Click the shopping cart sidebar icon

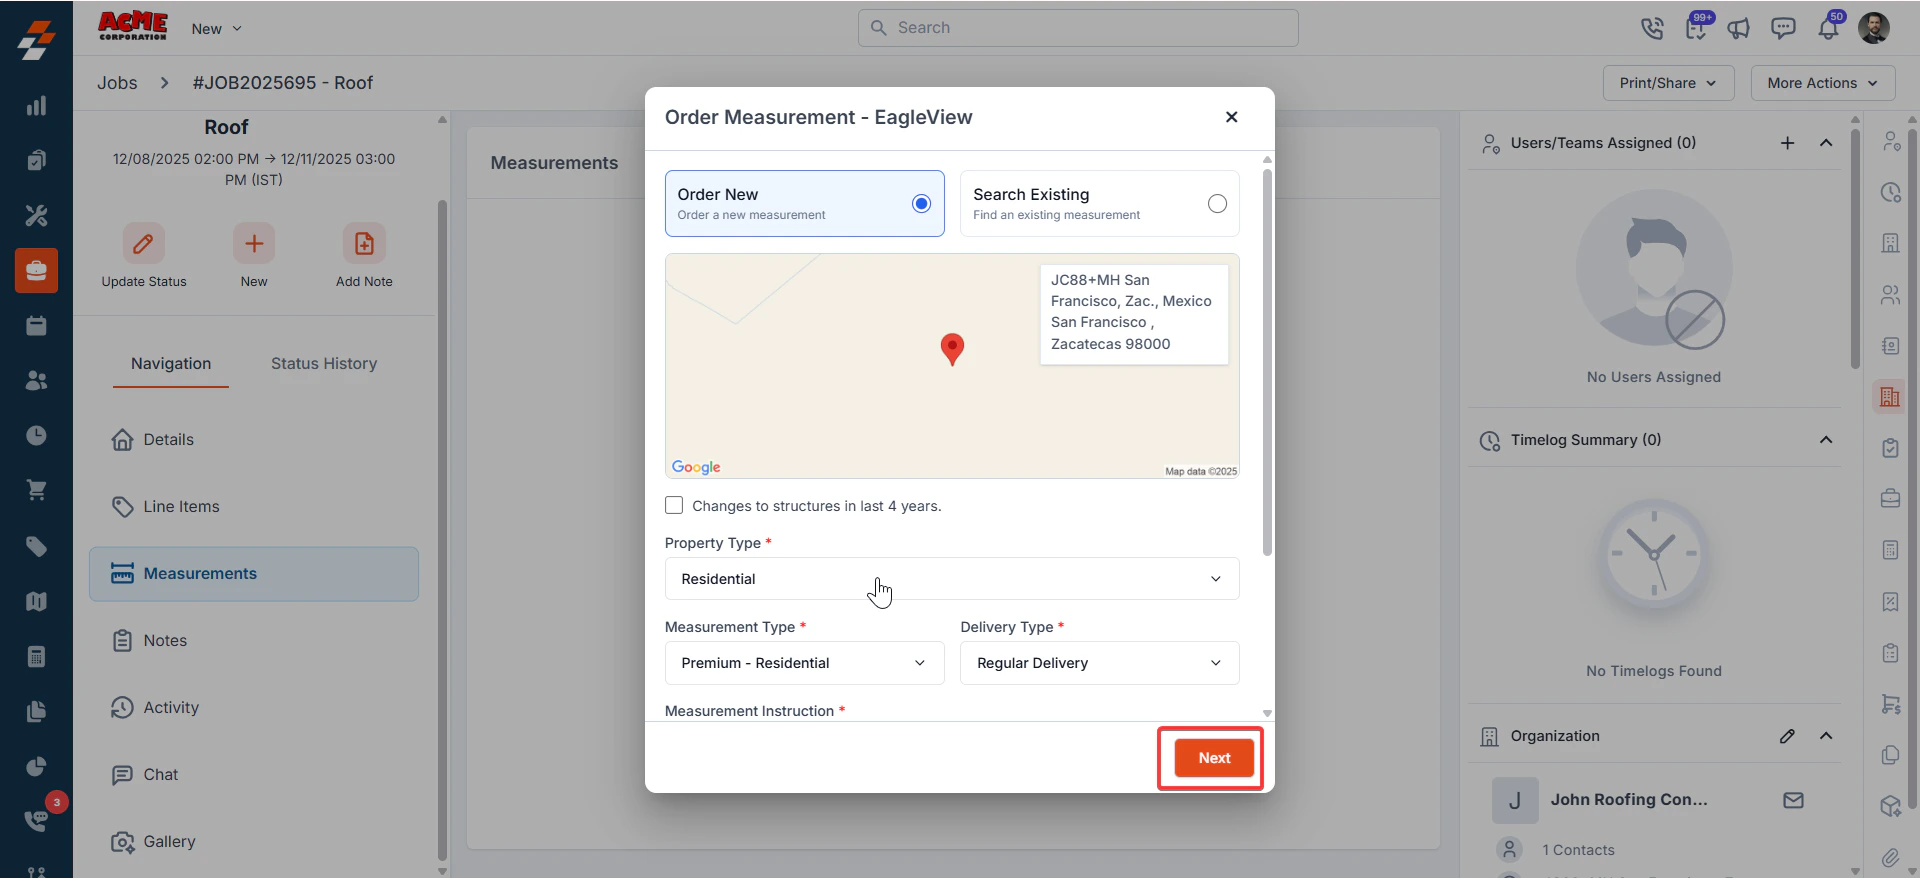pos(36,490)
